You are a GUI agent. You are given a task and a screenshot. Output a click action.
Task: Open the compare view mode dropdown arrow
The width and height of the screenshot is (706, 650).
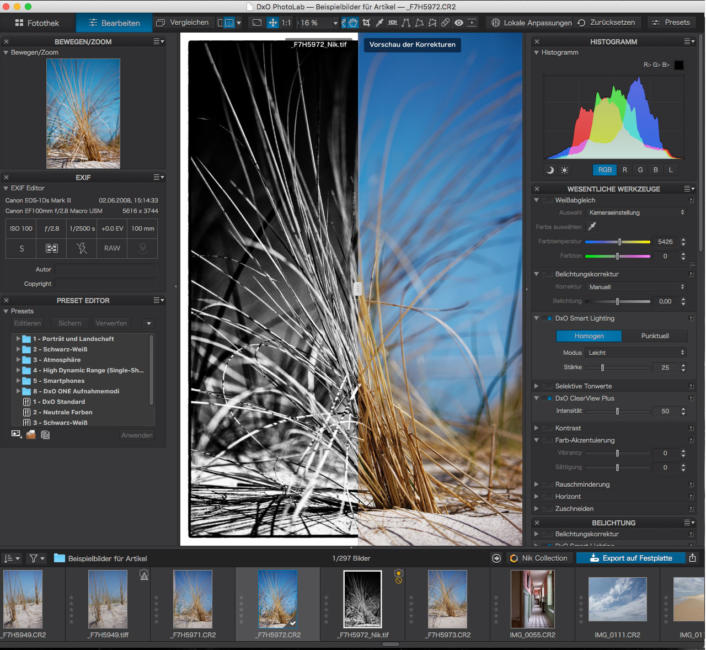click(x=239, y=23)
